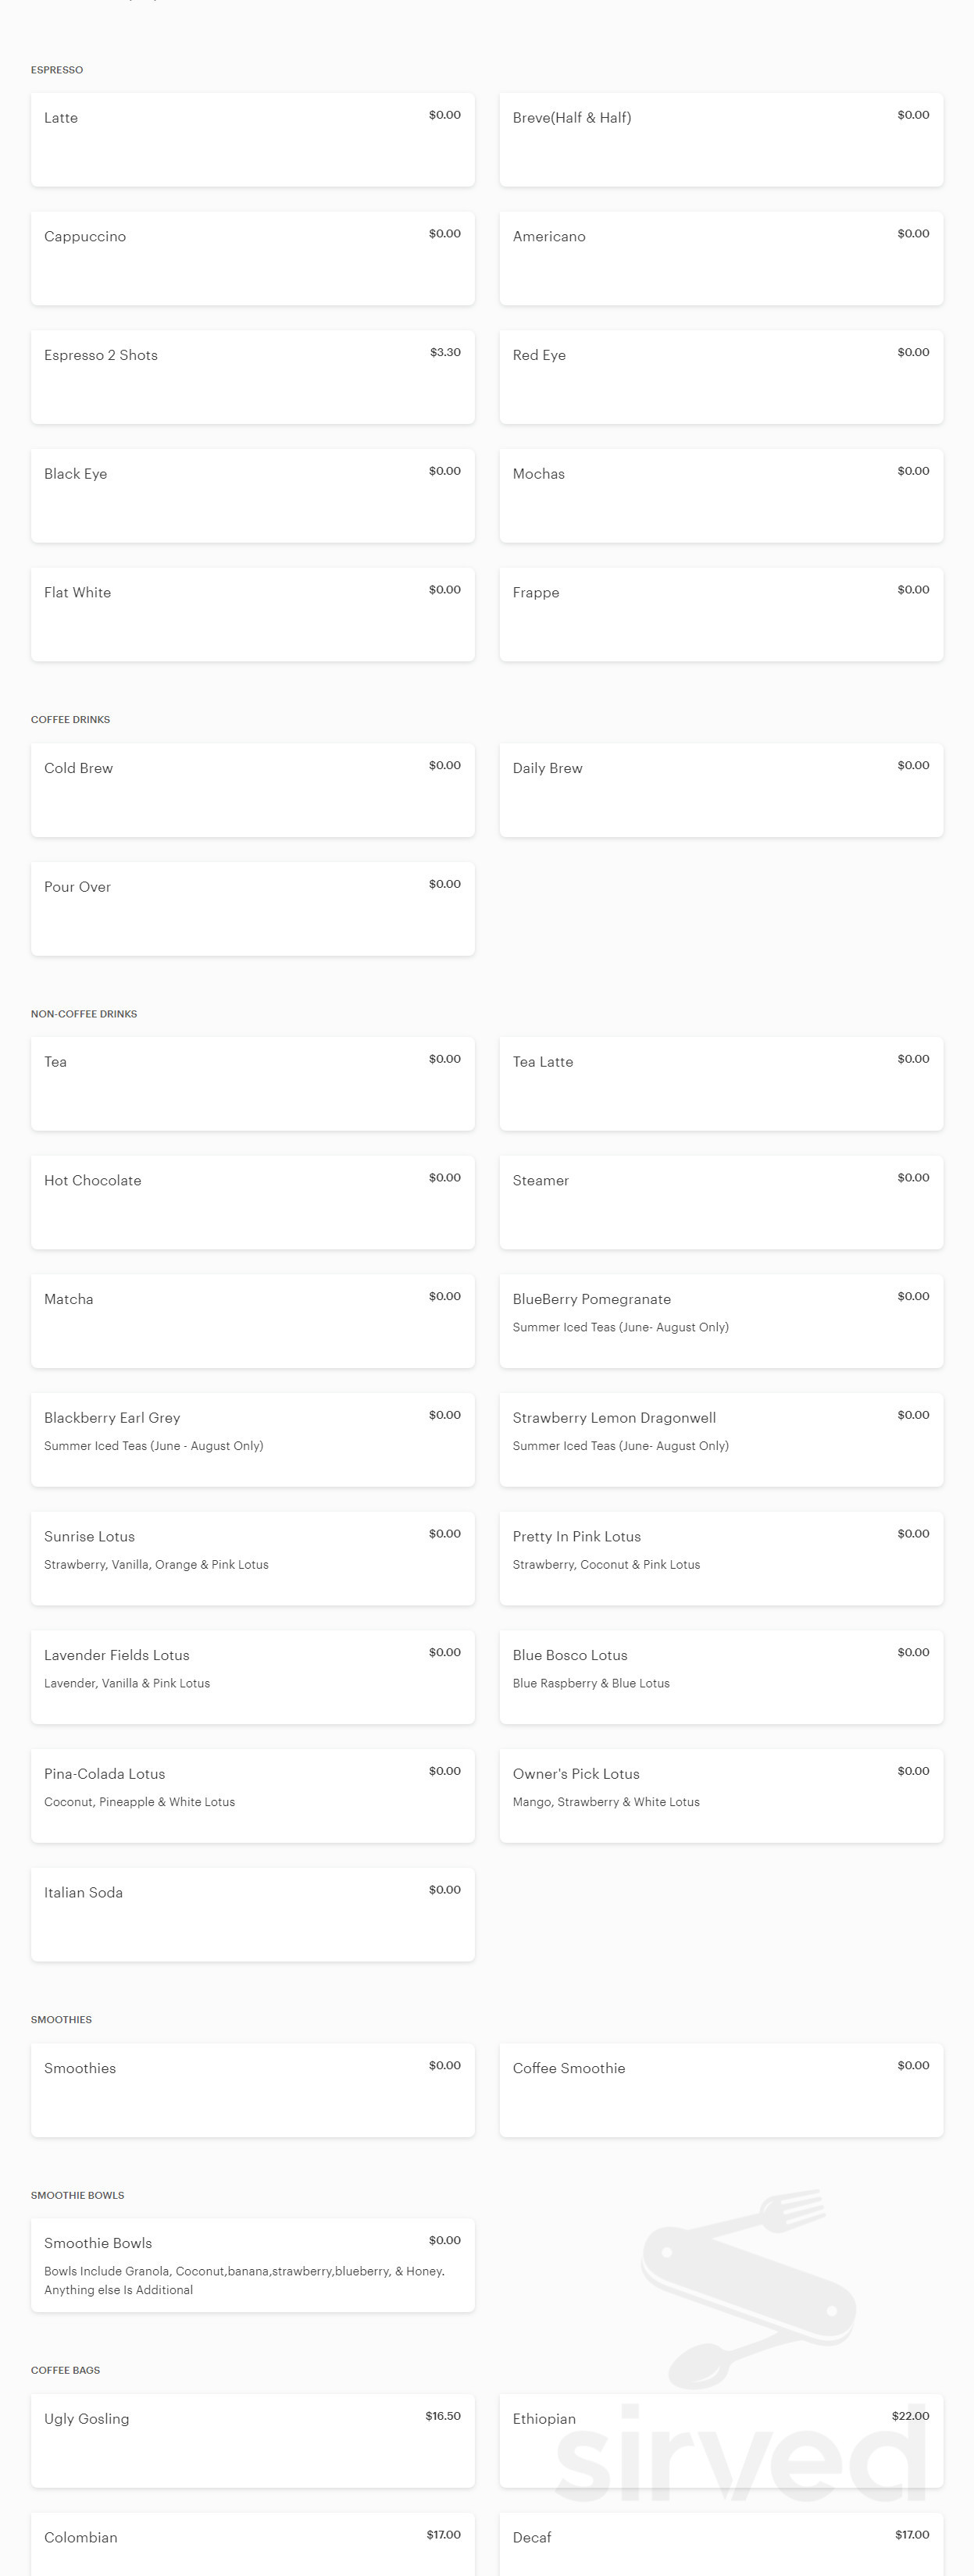974x2576 pixels.
Task: Choose the Hot Chocolate card
Action: (252, 1203)
